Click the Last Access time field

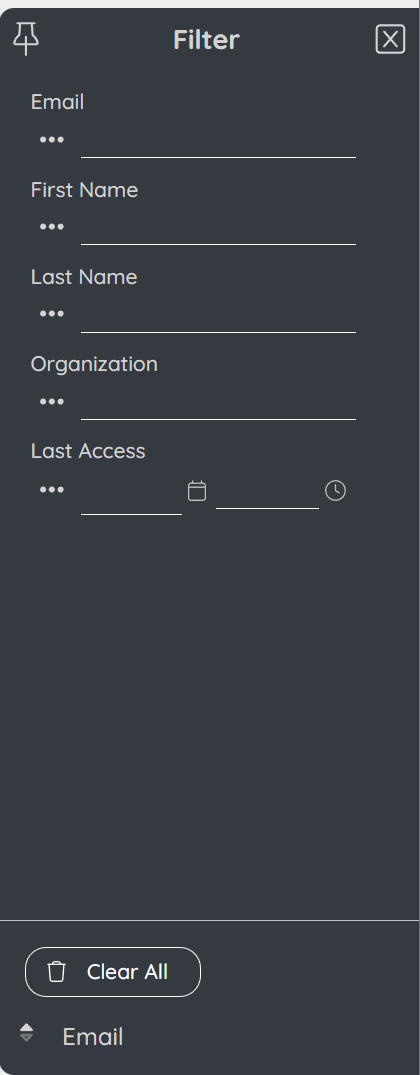268,494
